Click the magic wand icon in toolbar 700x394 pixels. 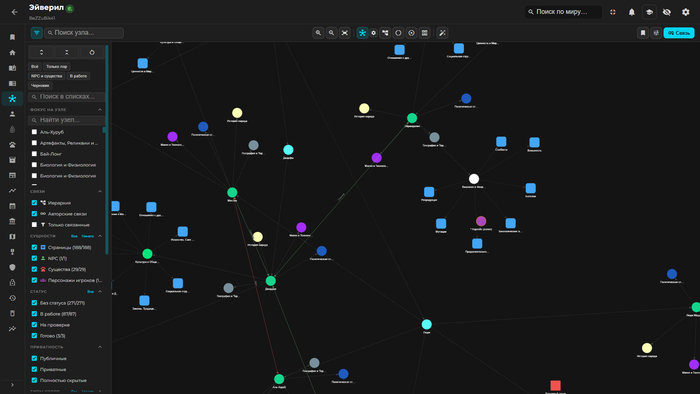click(442, 33)
